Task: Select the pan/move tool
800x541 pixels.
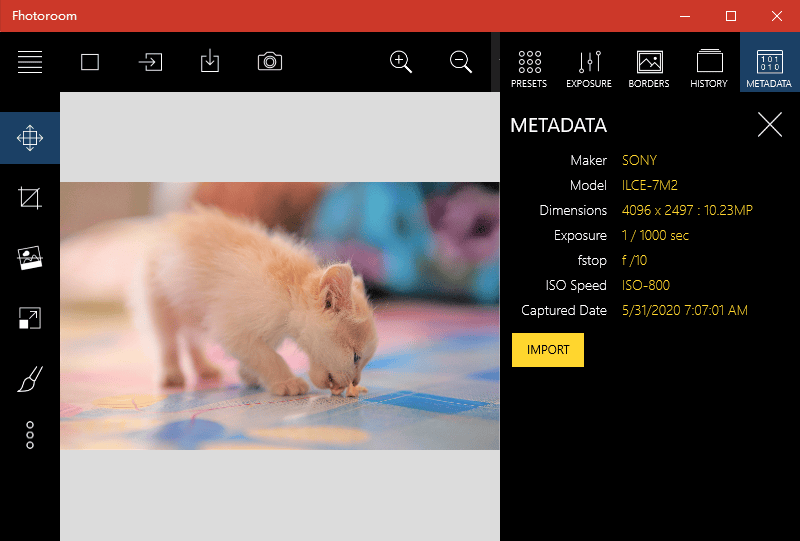Action: coord(30,138)
